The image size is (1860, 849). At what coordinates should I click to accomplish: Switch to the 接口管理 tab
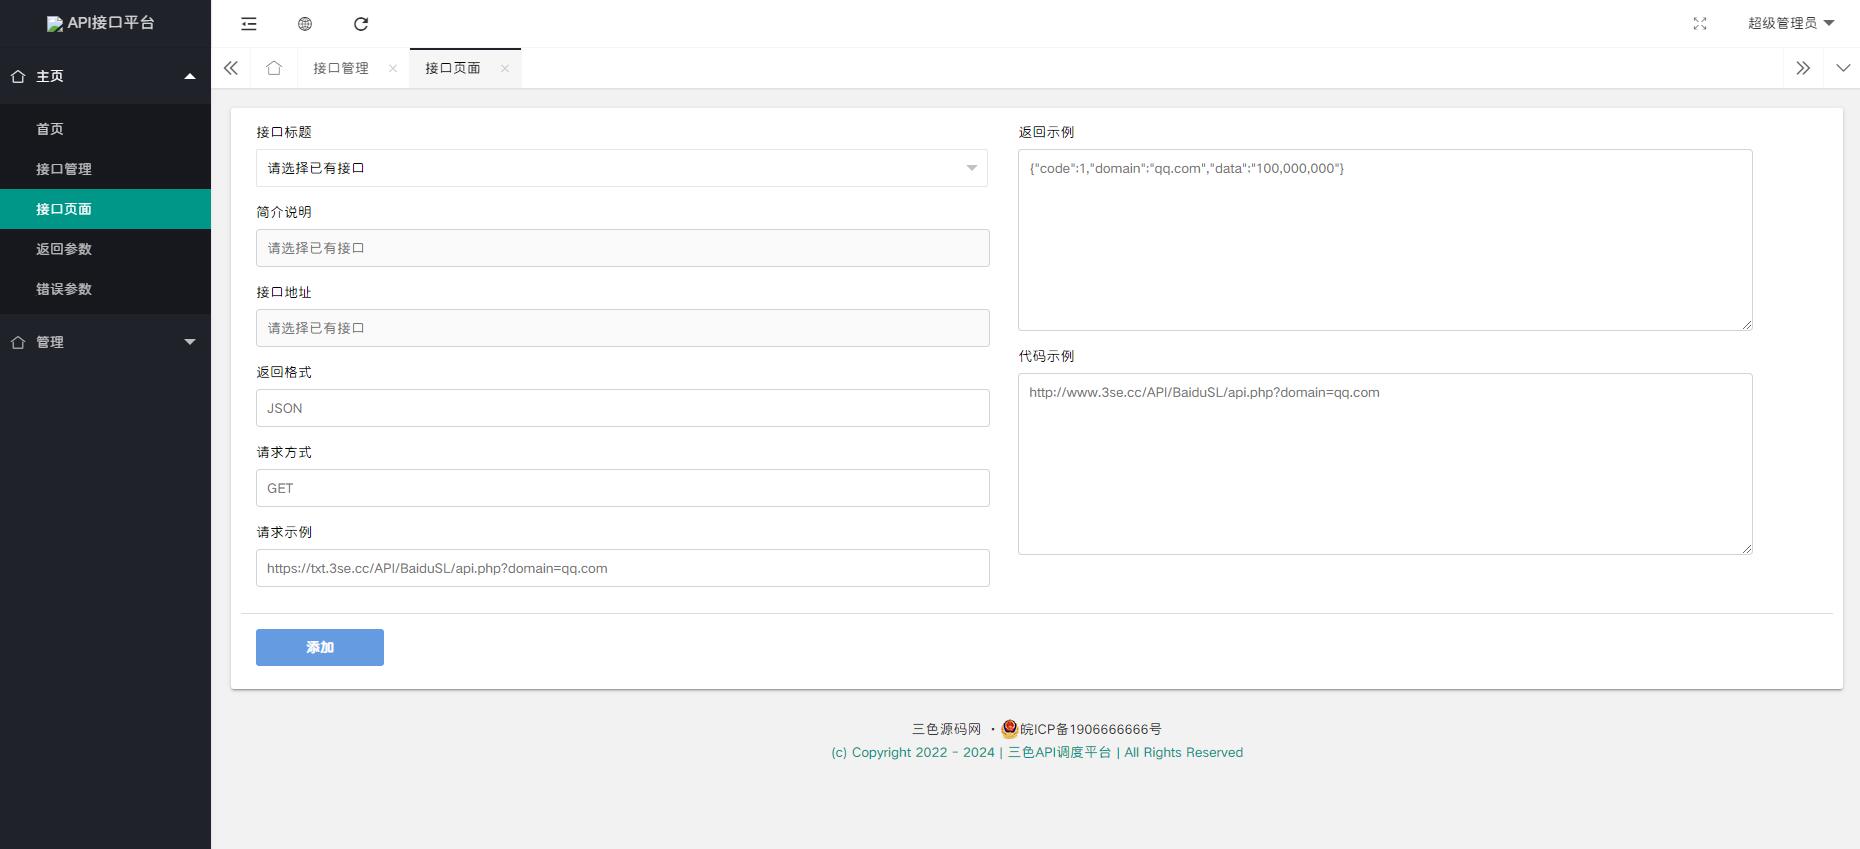[341, 68]
